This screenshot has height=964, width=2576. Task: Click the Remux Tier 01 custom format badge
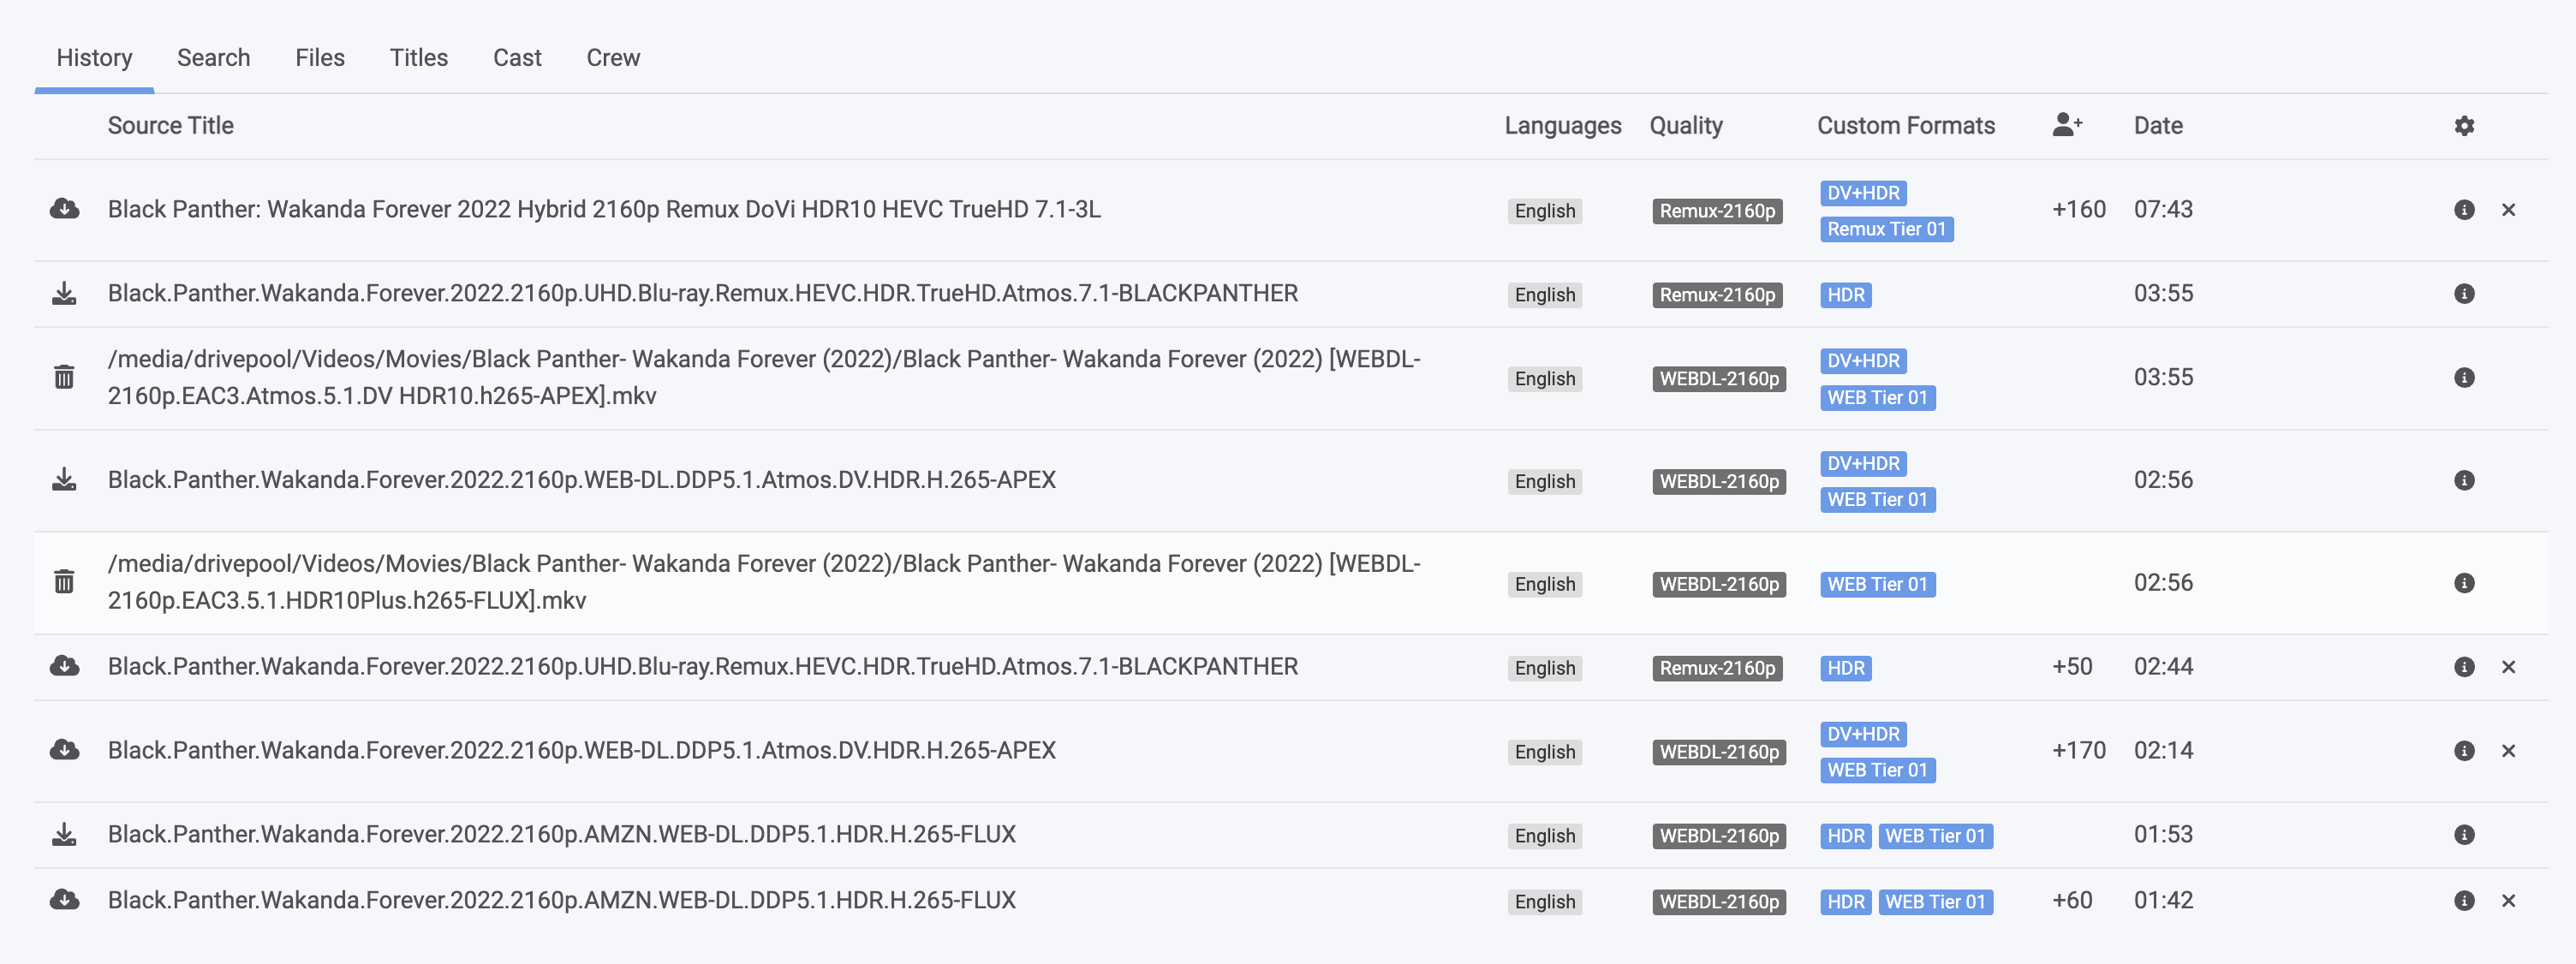pyautogui.click(x=1886, y=229)
